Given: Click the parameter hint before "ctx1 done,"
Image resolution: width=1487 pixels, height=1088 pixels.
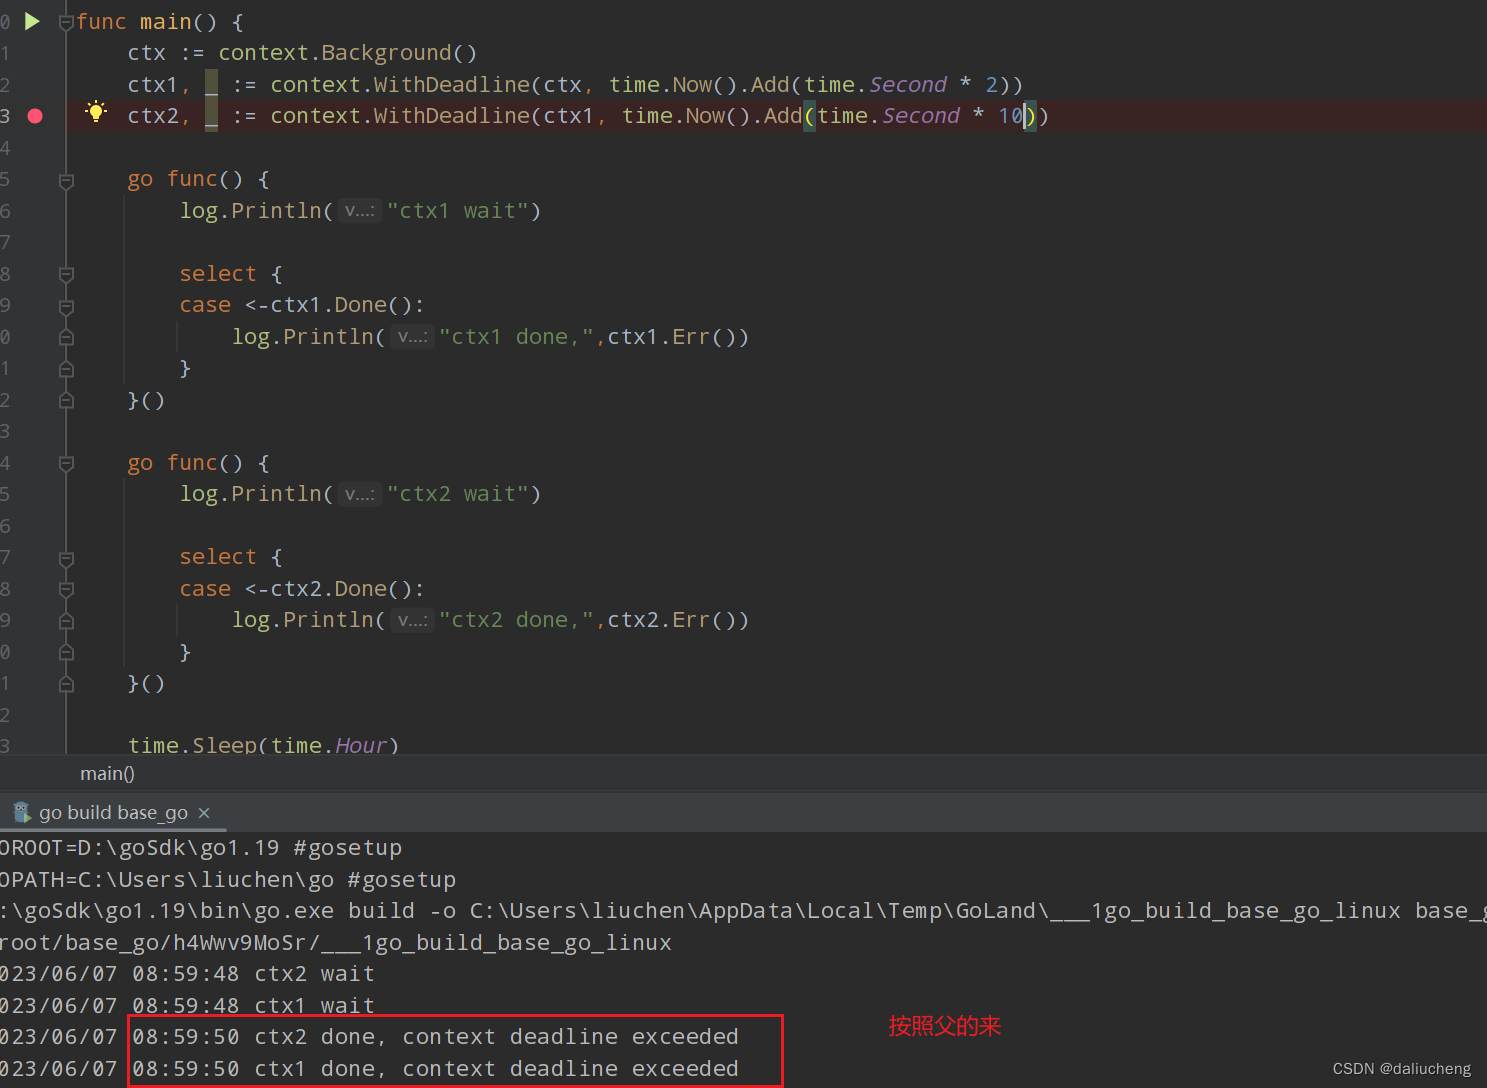Looking at the screenshot, I should 412,337.
